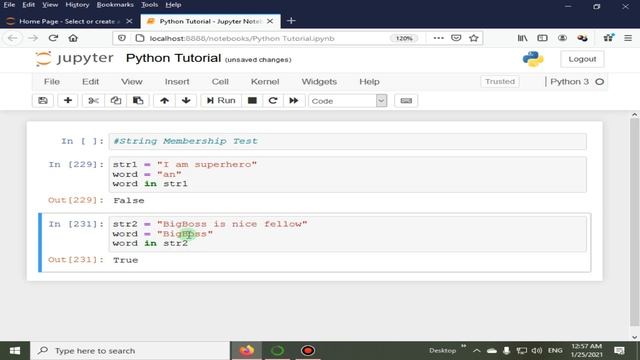The width and height of the screenshot is (640, 360).
Task: Paste cells below icon in the toolbar
Action: 138,100
